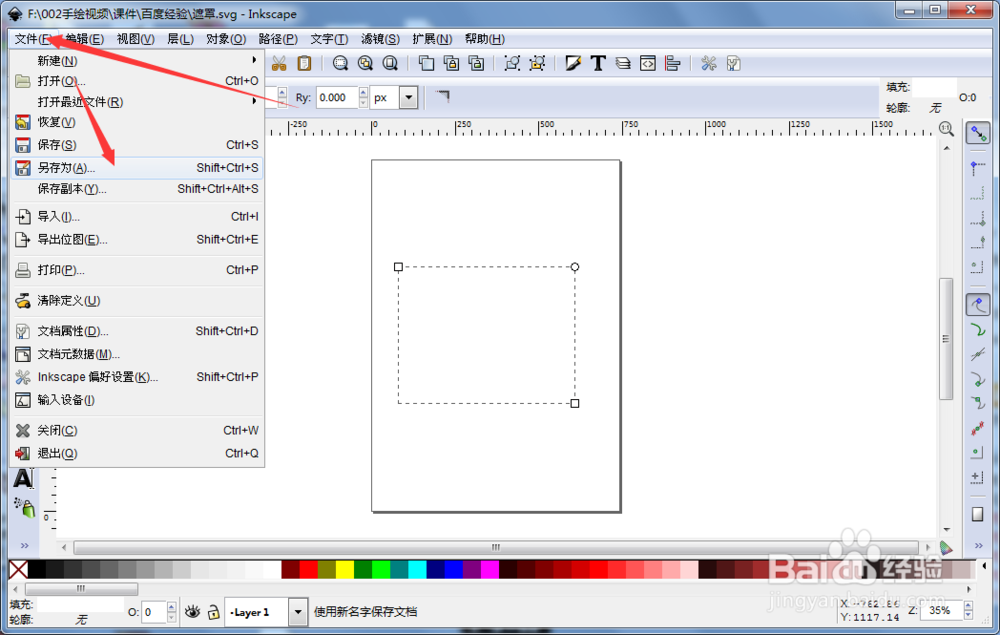1000x635 pixels.
Task: Click the no-color X palette swatch
Action: pyautogui.click(x=18, y=569)
